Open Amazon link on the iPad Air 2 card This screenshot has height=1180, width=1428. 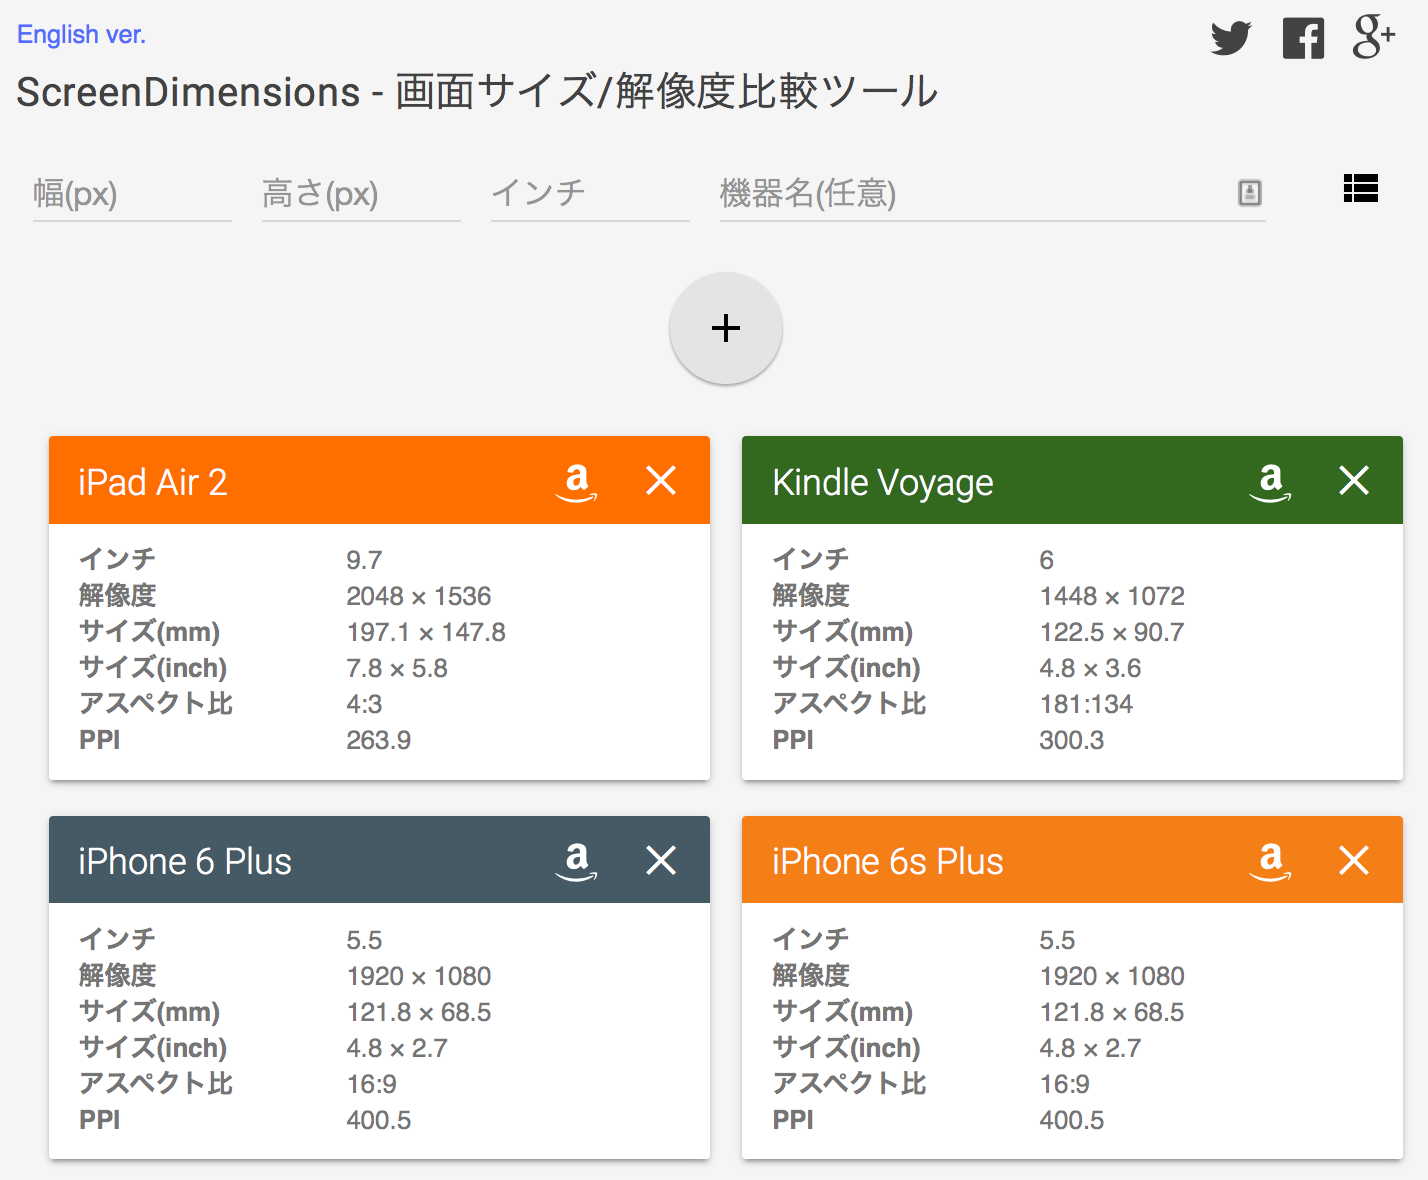coord(576,481)
